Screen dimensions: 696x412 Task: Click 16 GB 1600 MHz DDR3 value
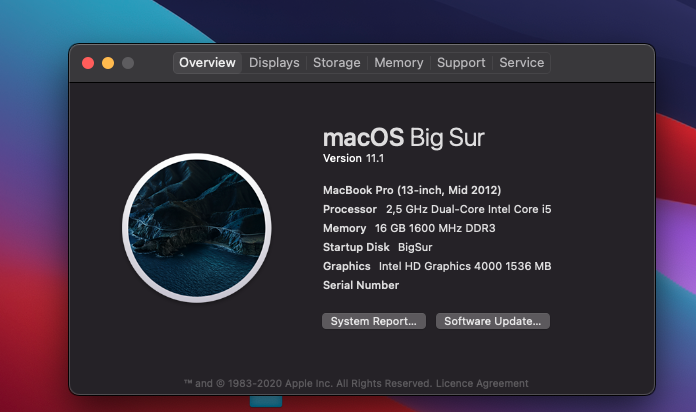[435, 228]
